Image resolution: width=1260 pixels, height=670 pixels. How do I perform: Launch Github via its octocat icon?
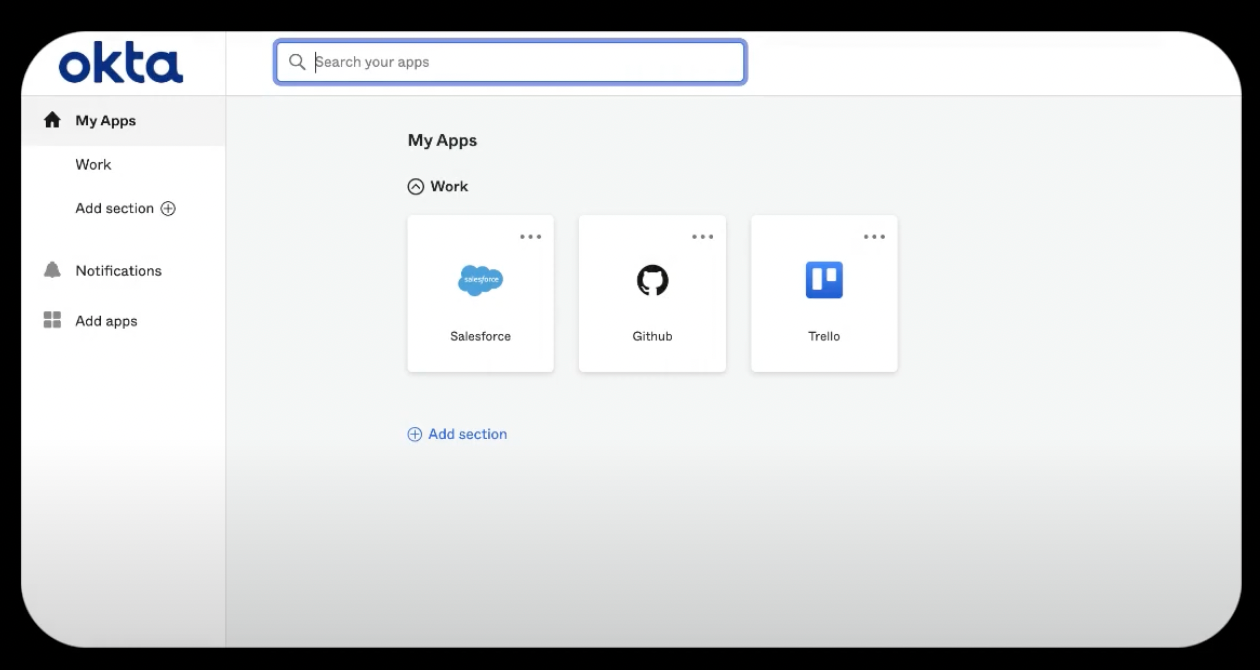click(x=652, y=280)
